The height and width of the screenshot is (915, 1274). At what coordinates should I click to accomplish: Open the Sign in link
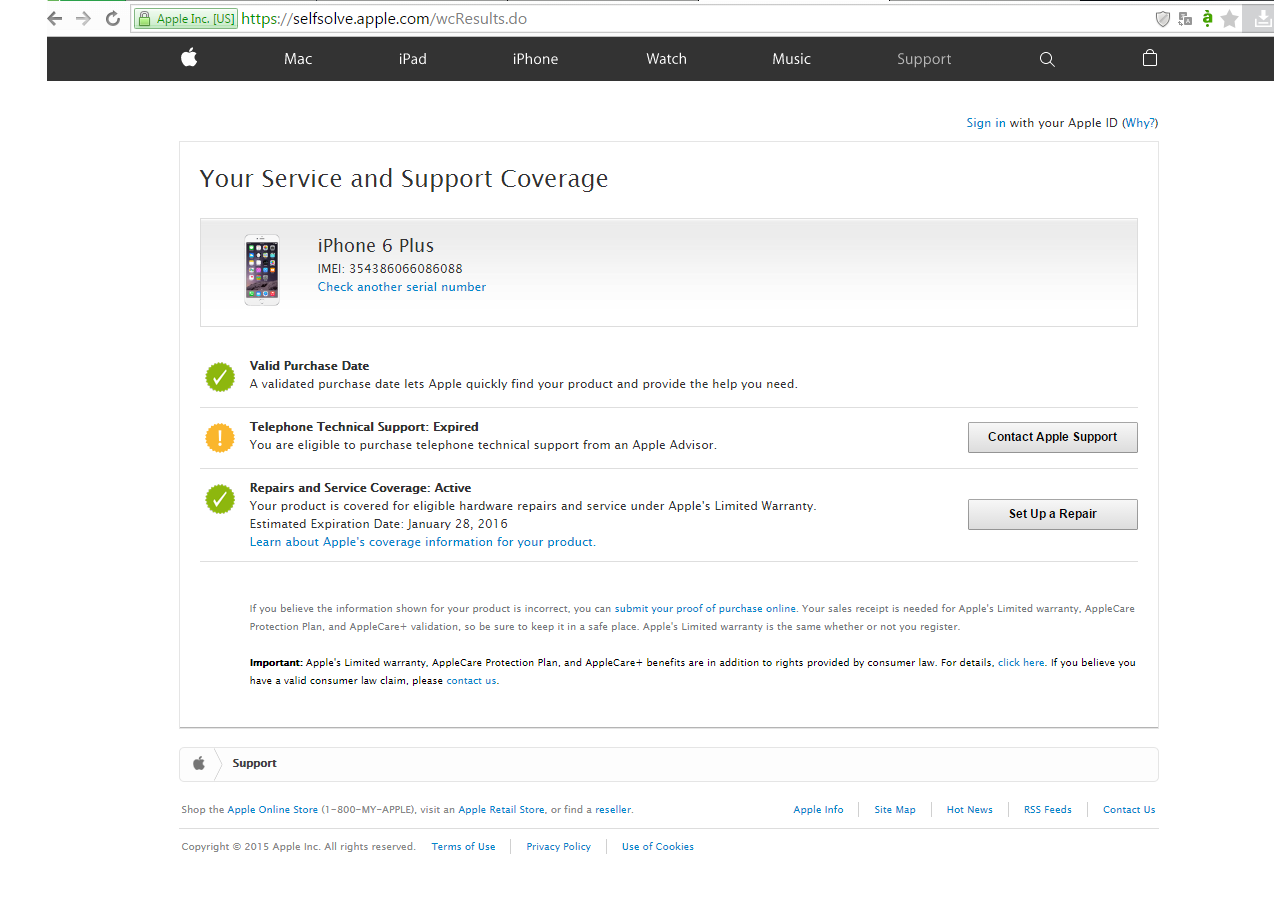[985, 123]
